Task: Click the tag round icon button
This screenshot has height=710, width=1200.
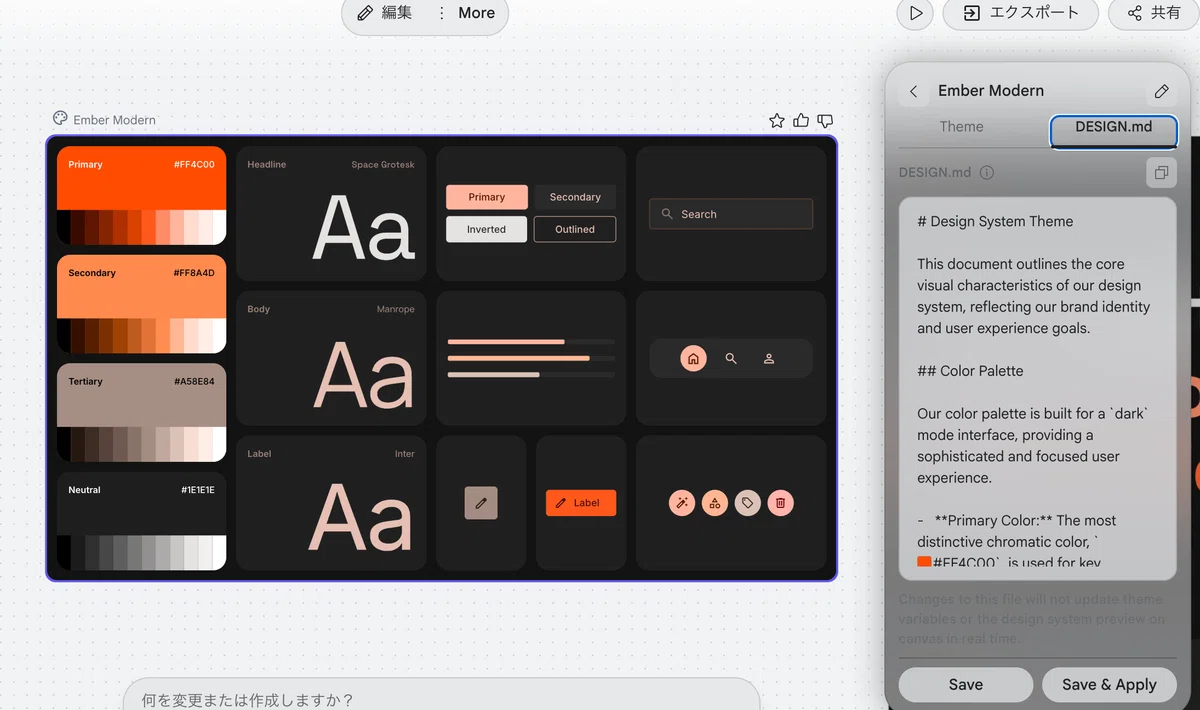Action: coord(748,503)
